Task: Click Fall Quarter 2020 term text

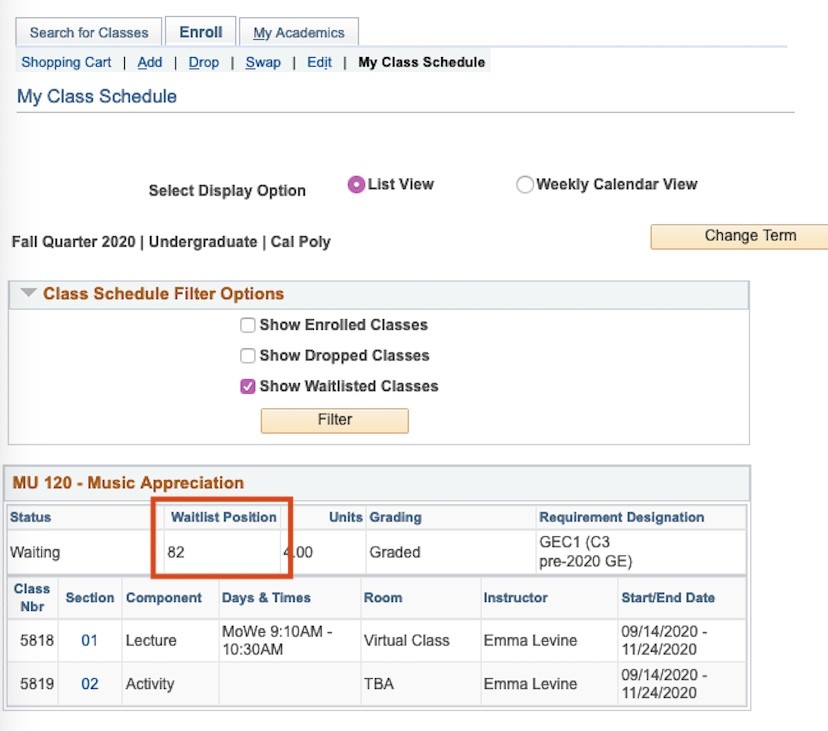Action: (x=73, y=241)
